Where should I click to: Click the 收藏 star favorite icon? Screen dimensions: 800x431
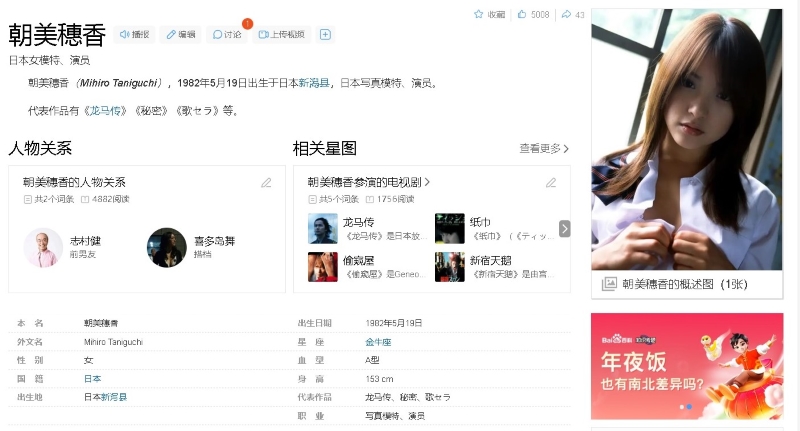(478, 15)
